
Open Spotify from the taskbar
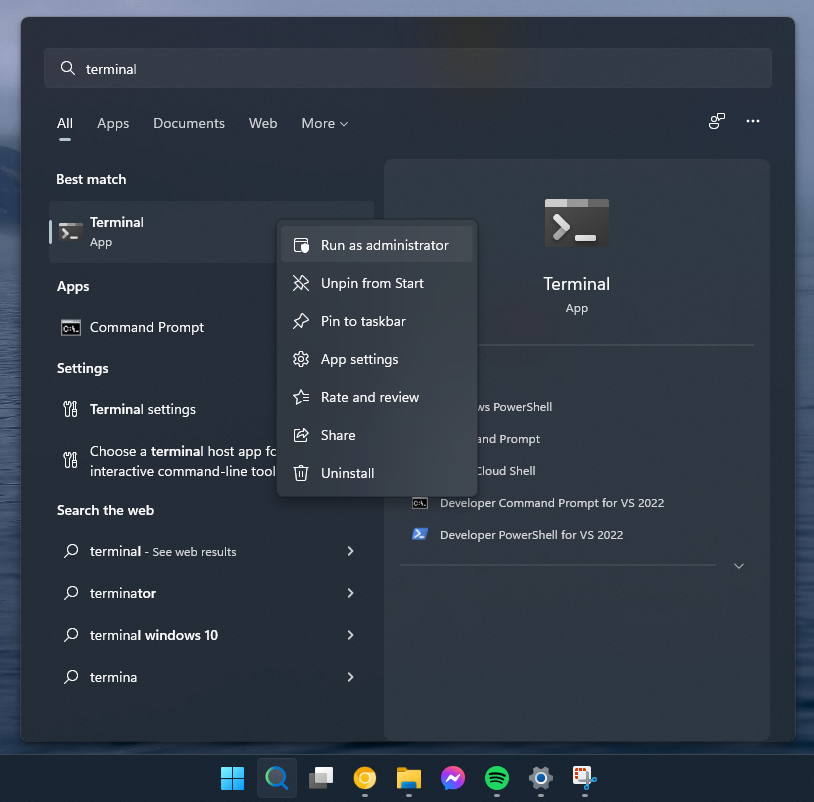pyautogui.click(x=496, y=777)
